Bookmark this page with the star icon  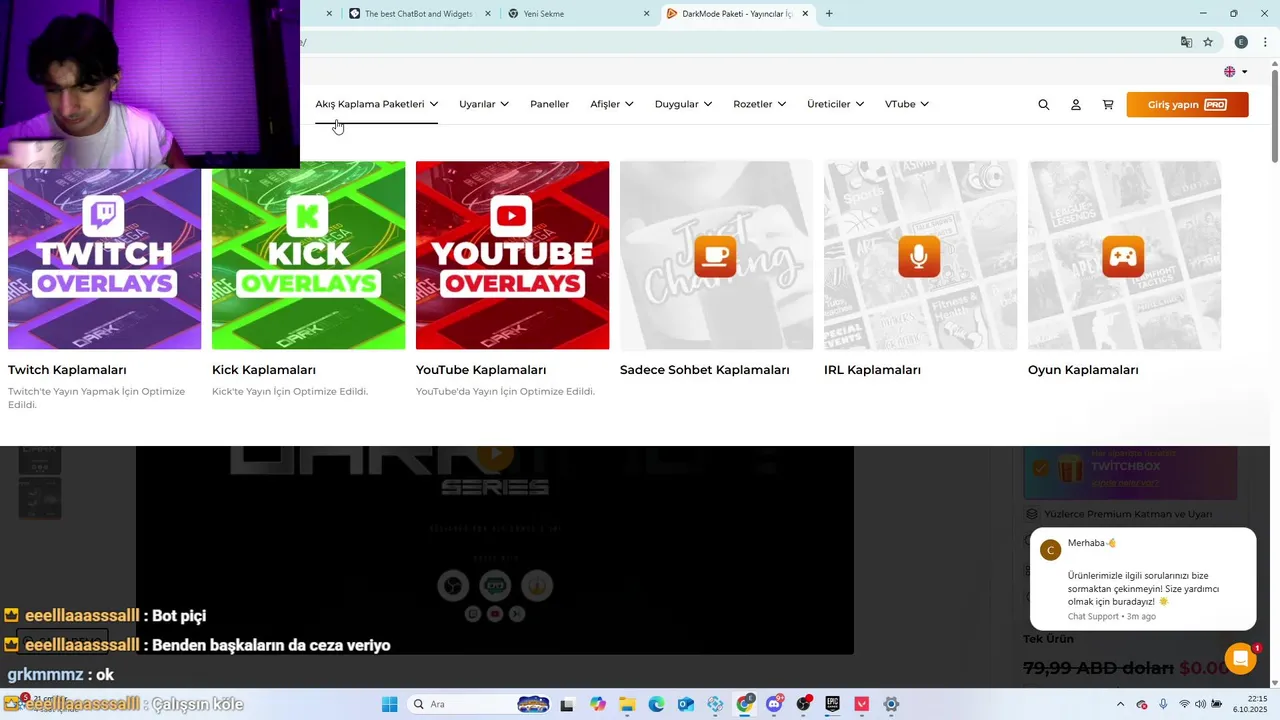click(1208, 42)
